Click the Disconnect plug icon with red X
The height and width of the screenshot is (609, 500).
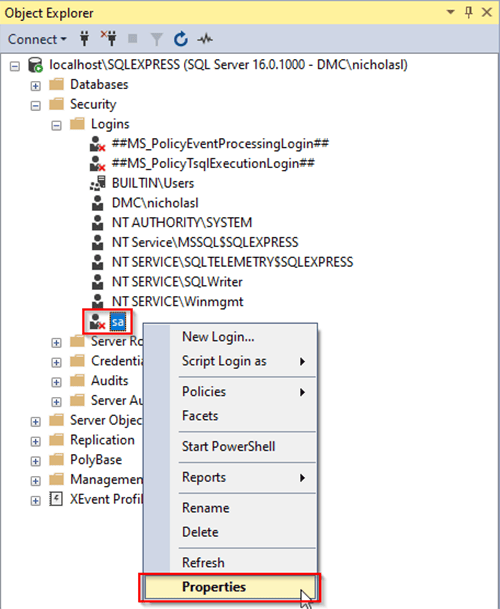(x=109, y=39)
